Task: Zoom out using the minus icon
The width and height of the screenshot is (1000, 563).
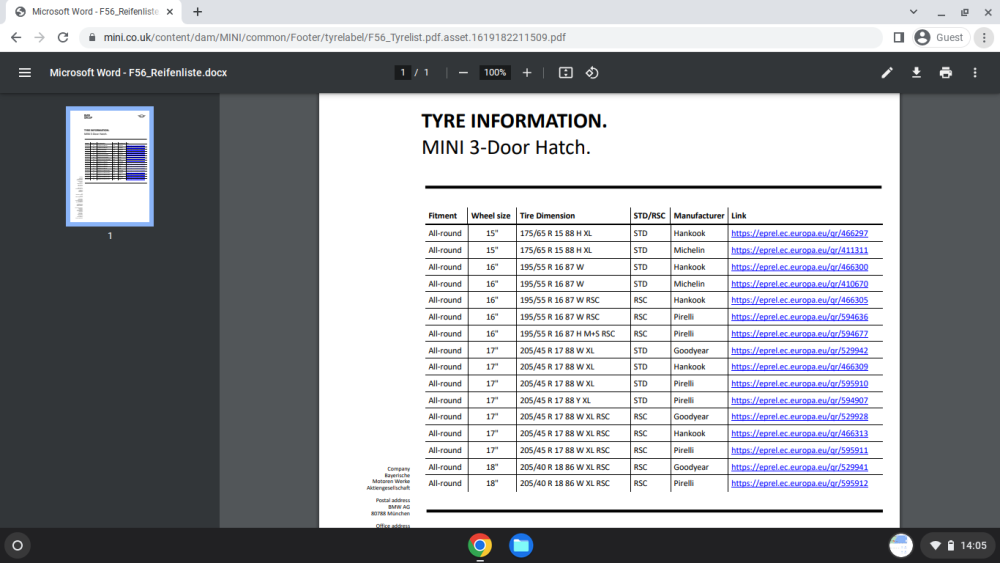Action: (463, 73)
